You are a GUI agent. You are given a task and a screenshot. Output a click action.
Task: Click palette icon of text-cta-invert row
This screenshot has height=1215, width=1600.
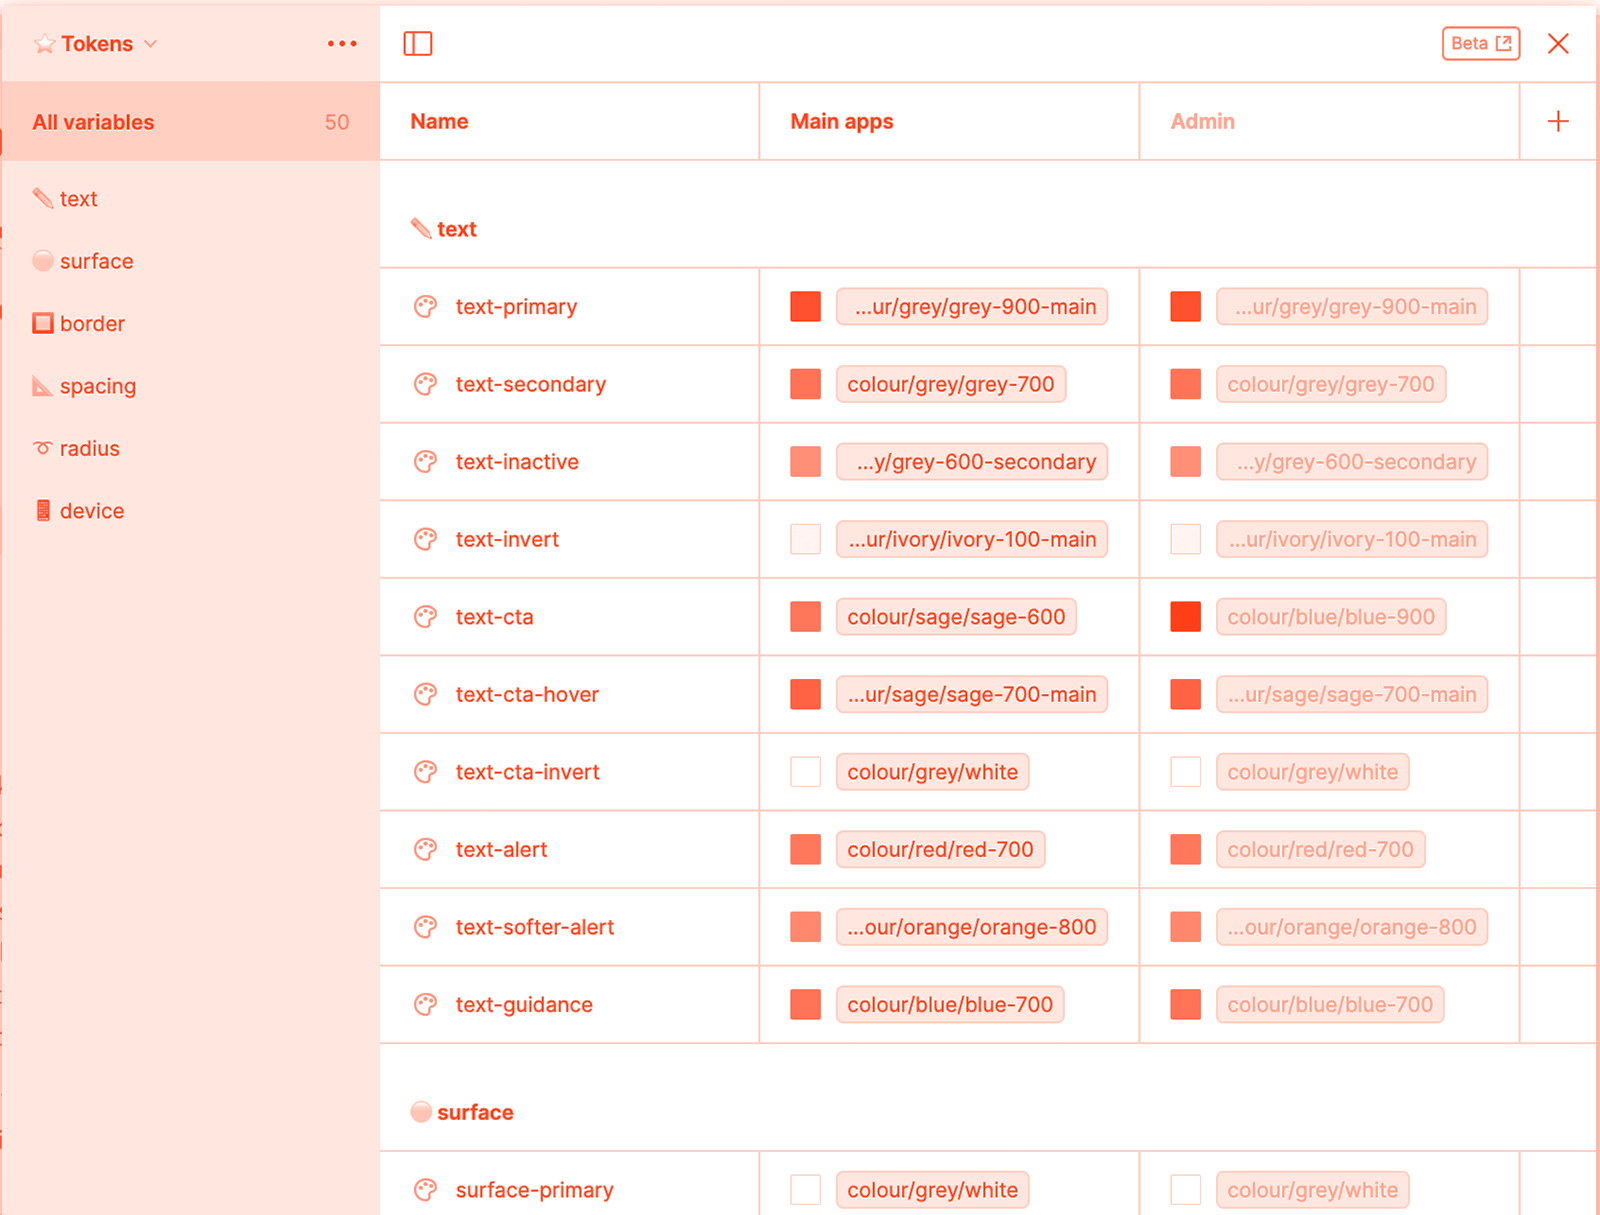[425, 772]
